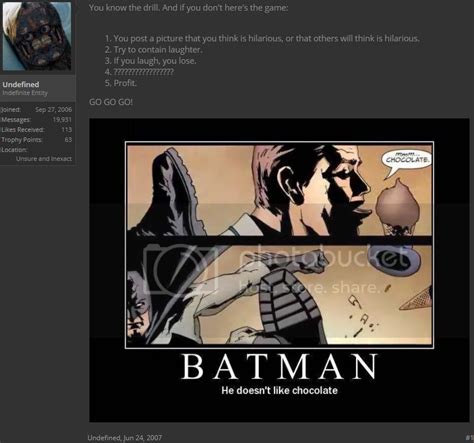The height and width of the screenshot is (443, 474).
Task: Open the poster's avatar image
Action: [x=37, y=36]
